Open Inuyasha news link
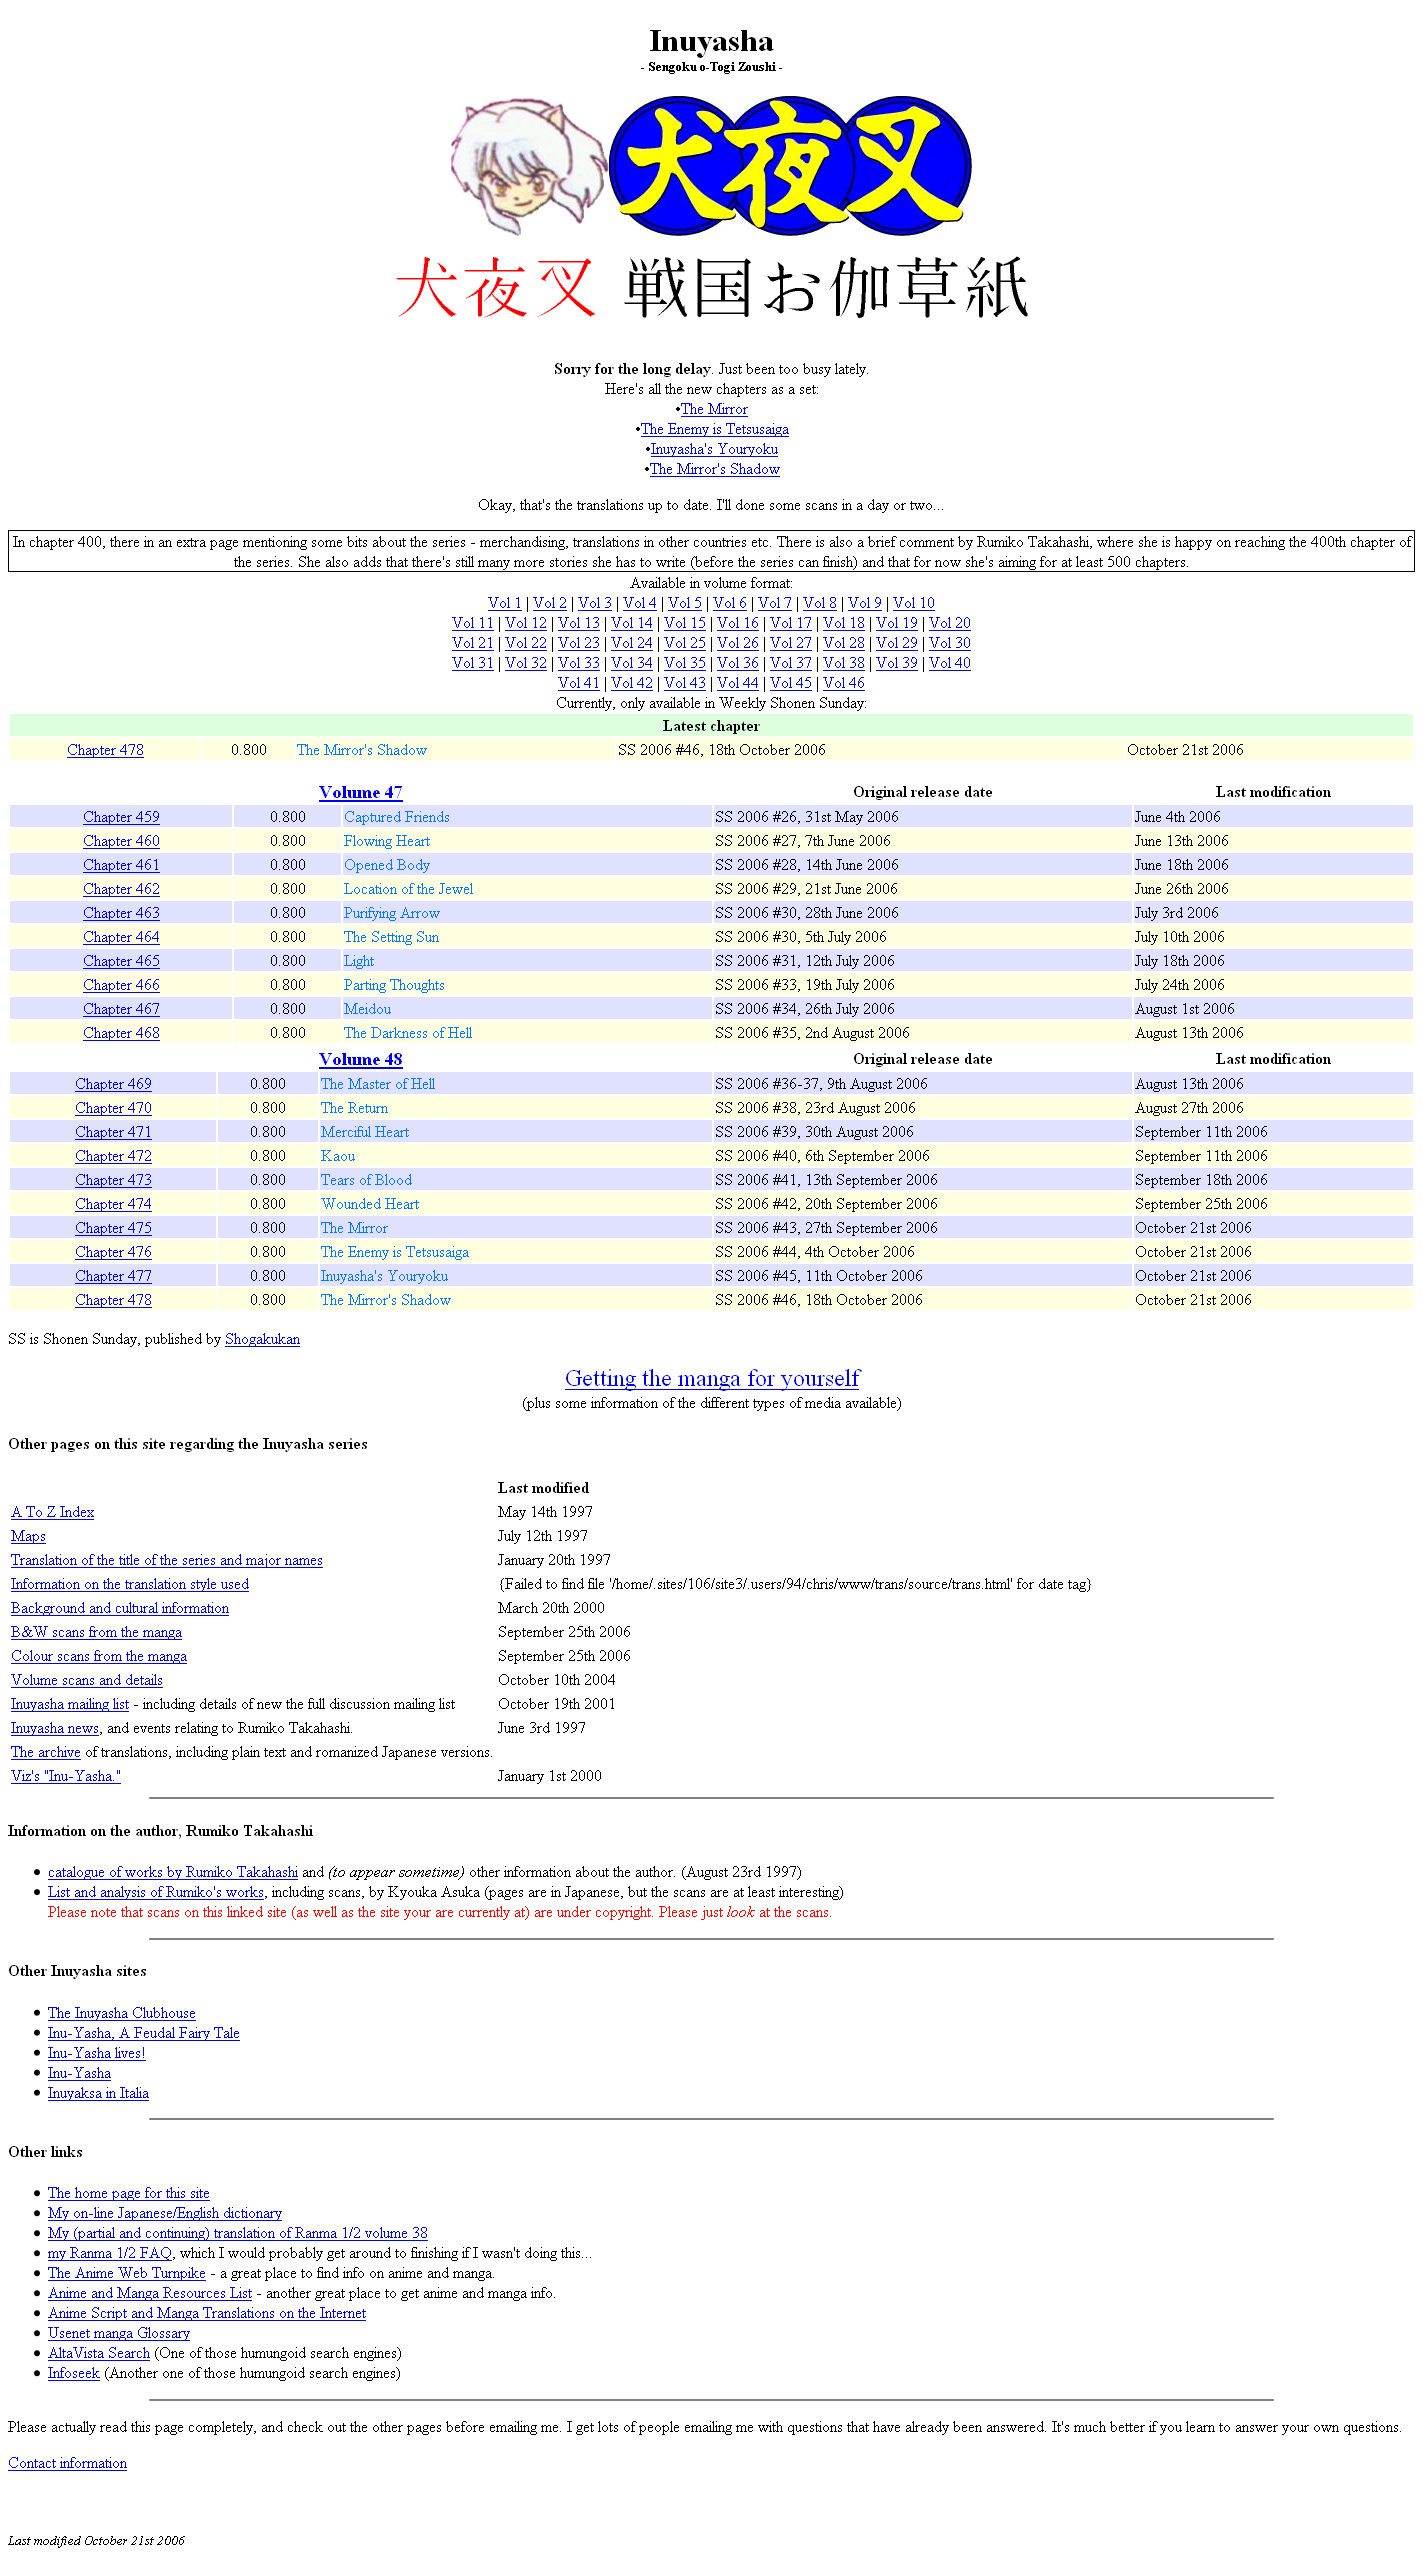1423x2557 pixels. (x=55, y=1728)
